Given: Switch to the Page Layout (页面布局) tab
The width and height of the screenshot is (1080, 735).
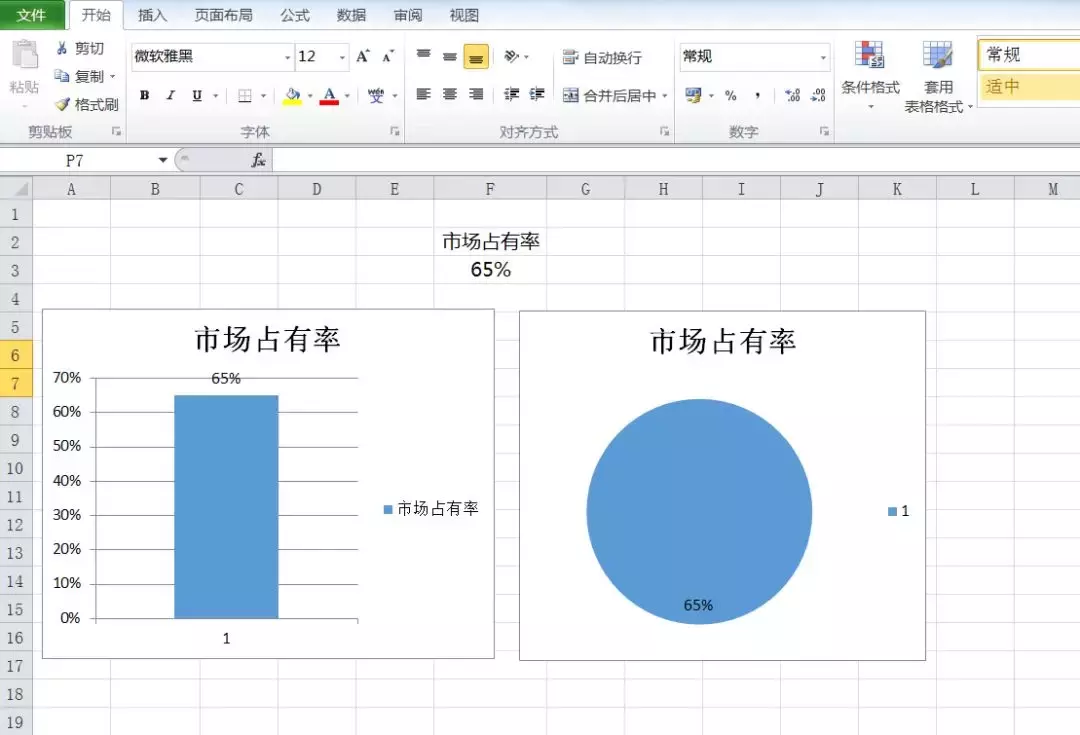Looking at the screenshot, I should (223, 14).
